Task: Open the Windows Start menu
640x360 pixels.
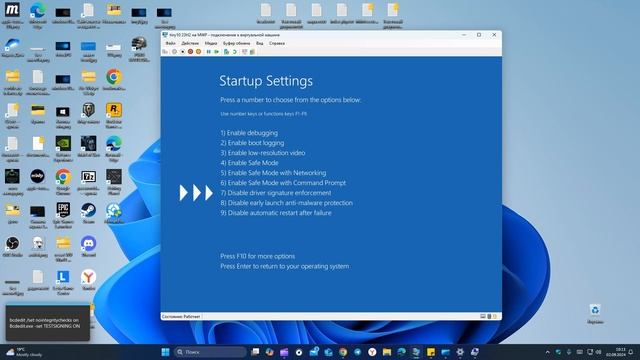Action: click(x=165, y=352)
